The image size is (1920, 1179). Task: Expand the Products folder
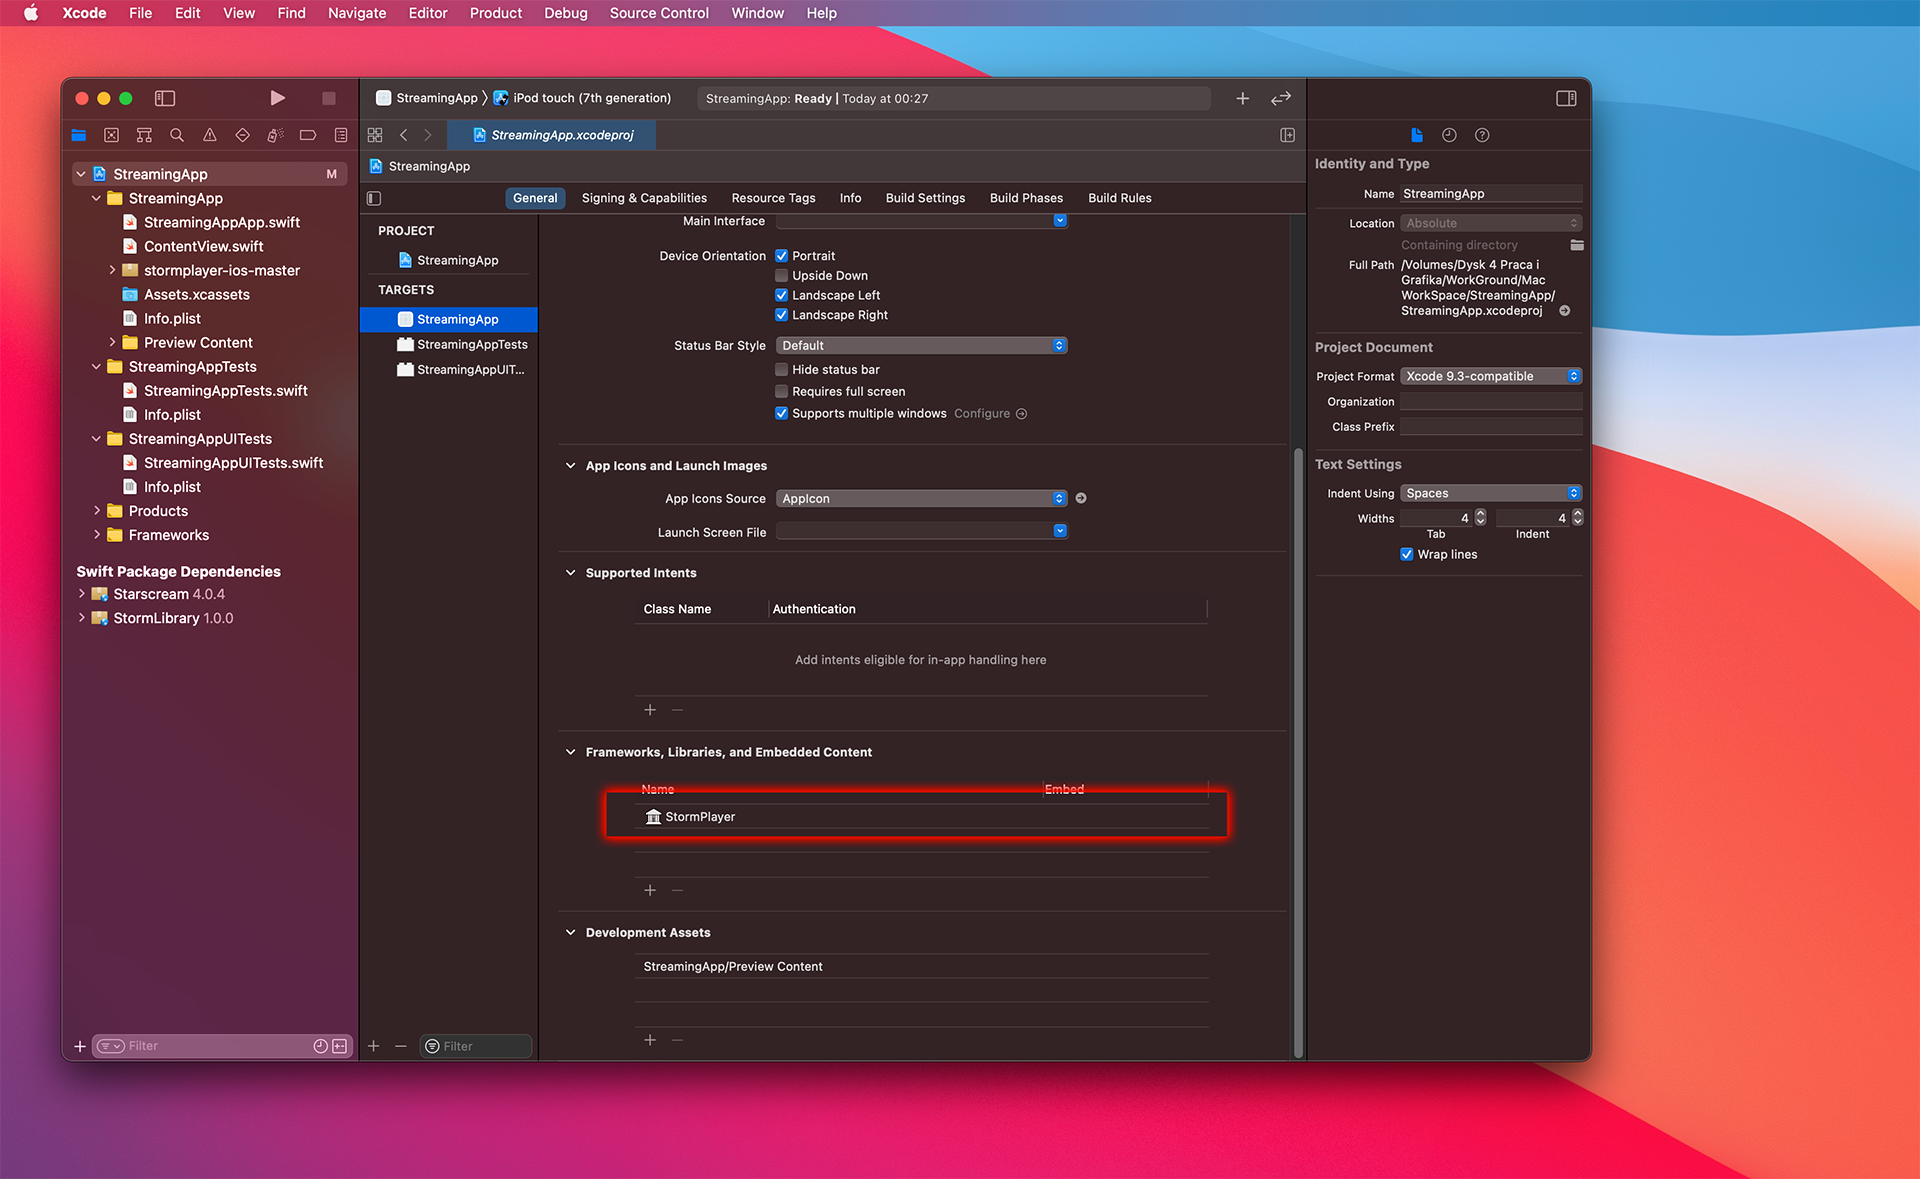click(97, 511)
